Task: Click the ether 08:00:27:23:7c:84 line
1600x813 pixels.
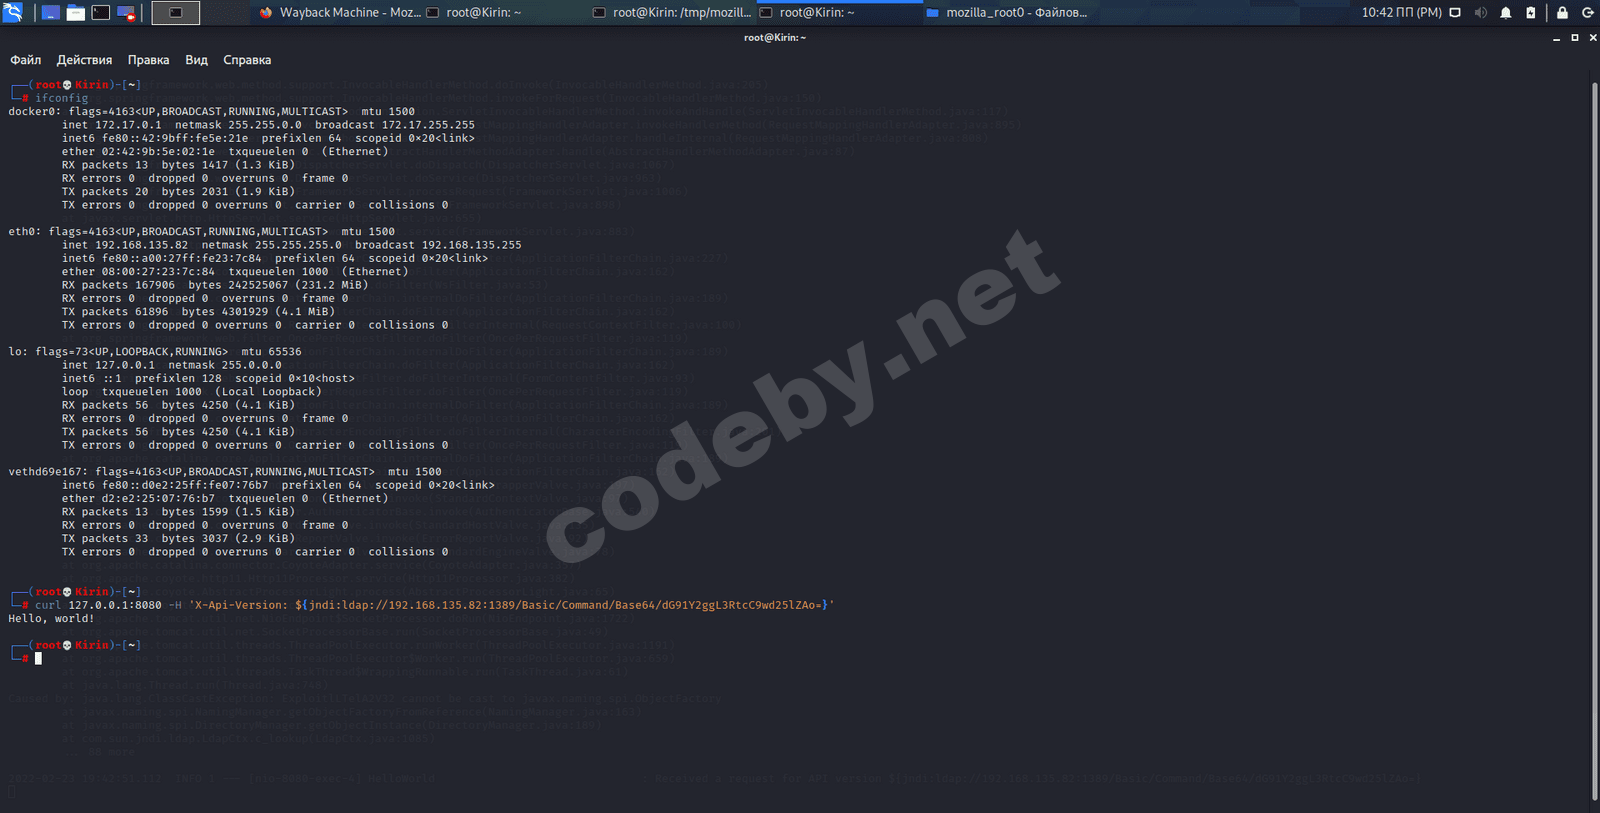Action: pyautogui.click(x=235, y=272)
